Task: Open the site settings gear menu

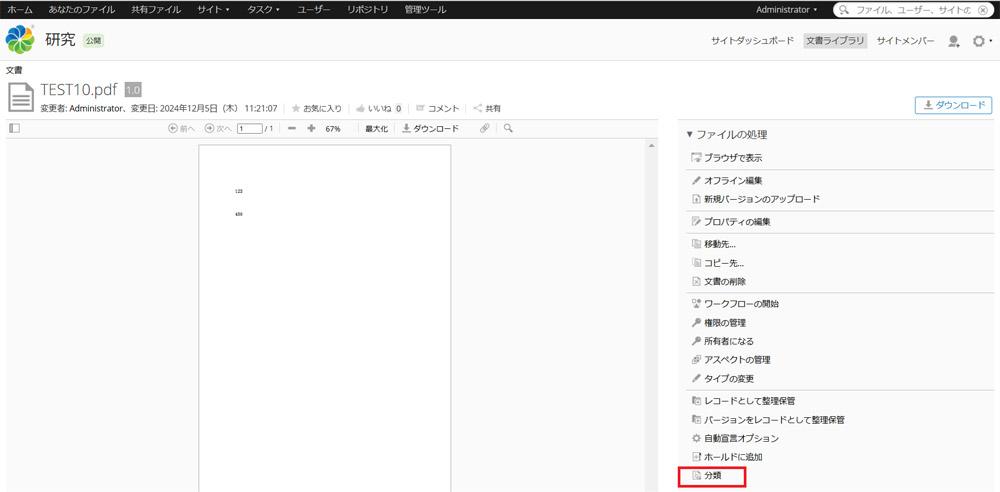Action: click(x=981, y=41)
